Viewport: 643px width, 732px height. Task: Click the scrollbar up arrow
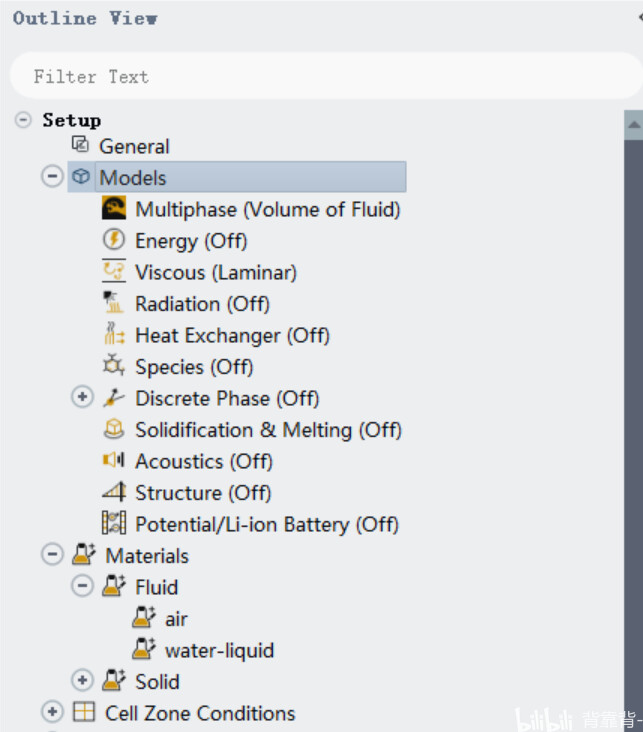pyautogui.click(x=632, y=125)
